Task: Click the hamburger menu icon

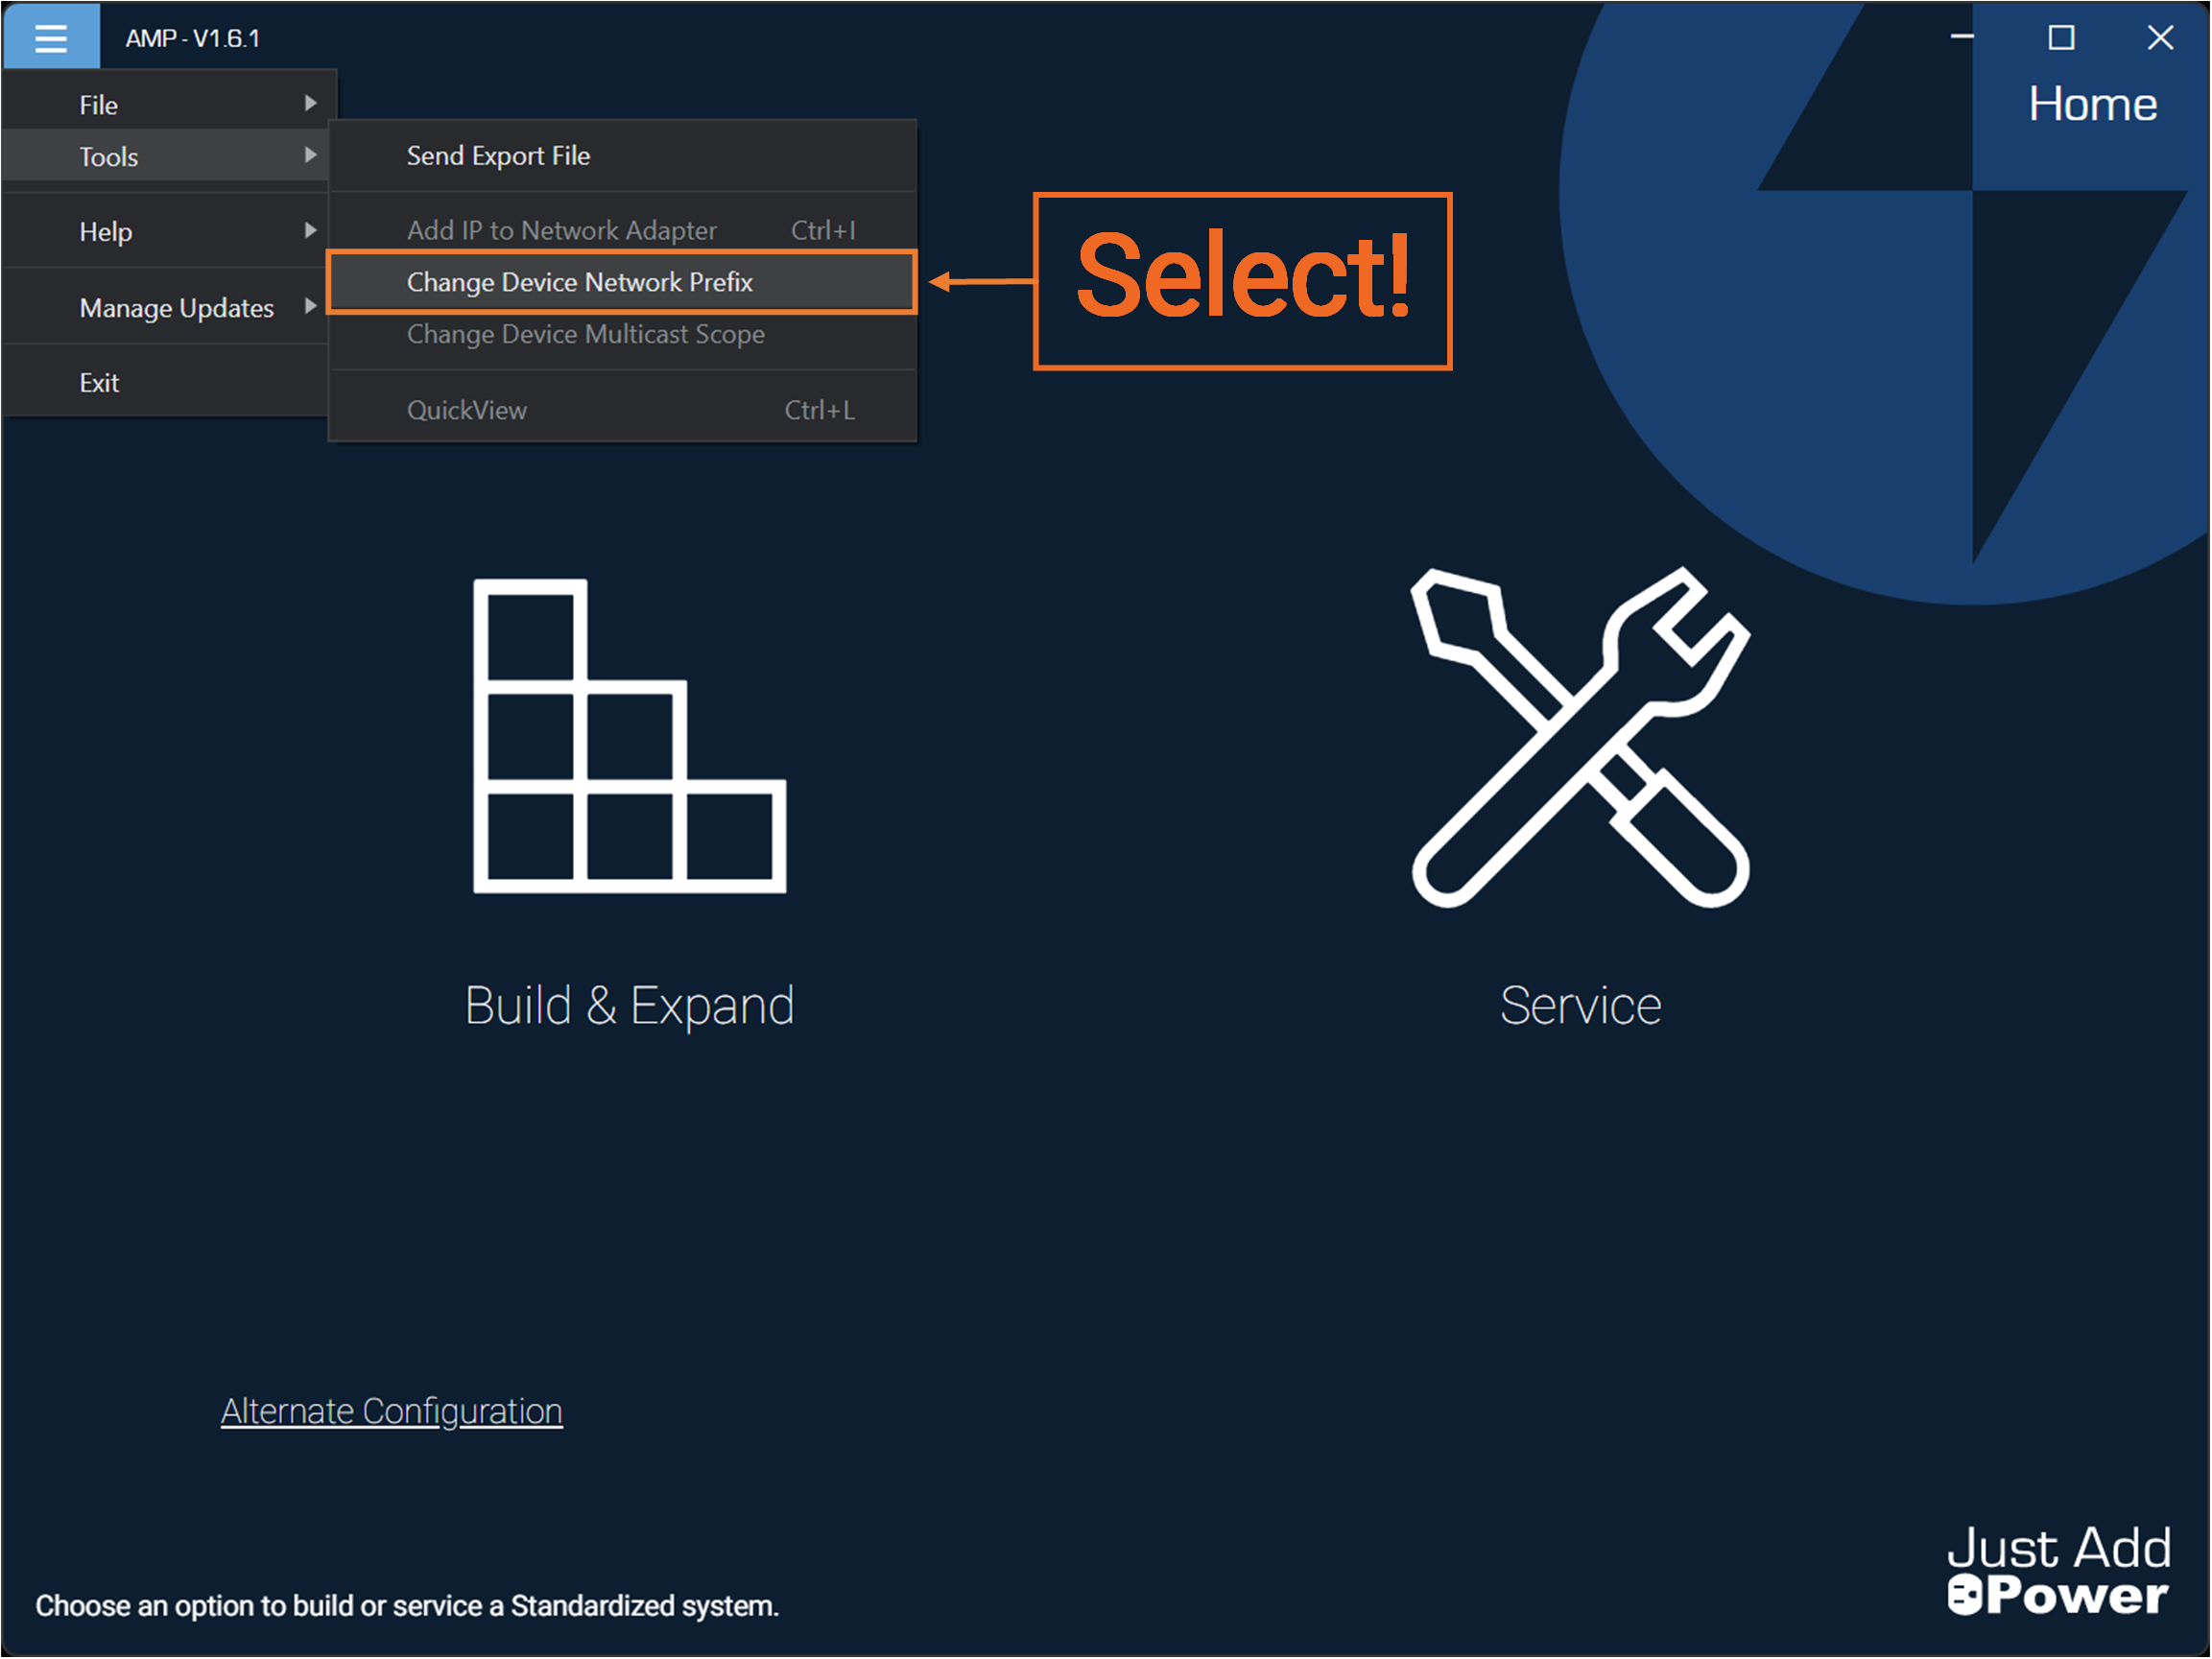Action: tap(51, 38)
